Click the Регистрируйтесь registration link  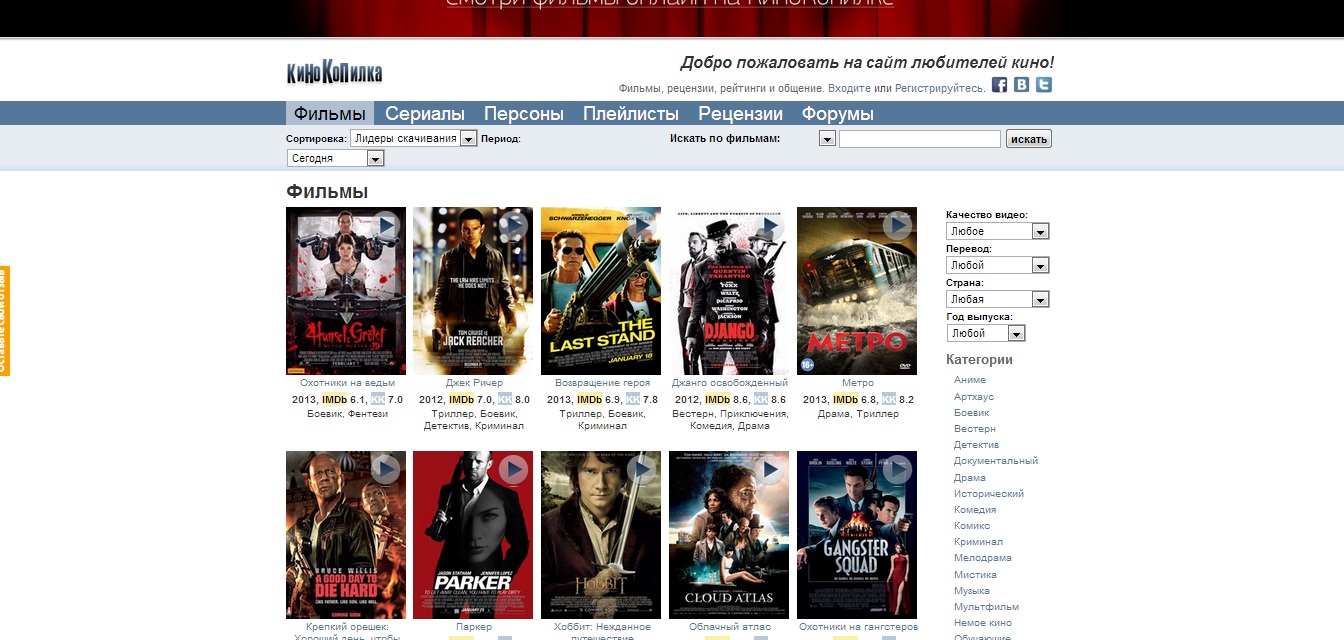point(939,88)
